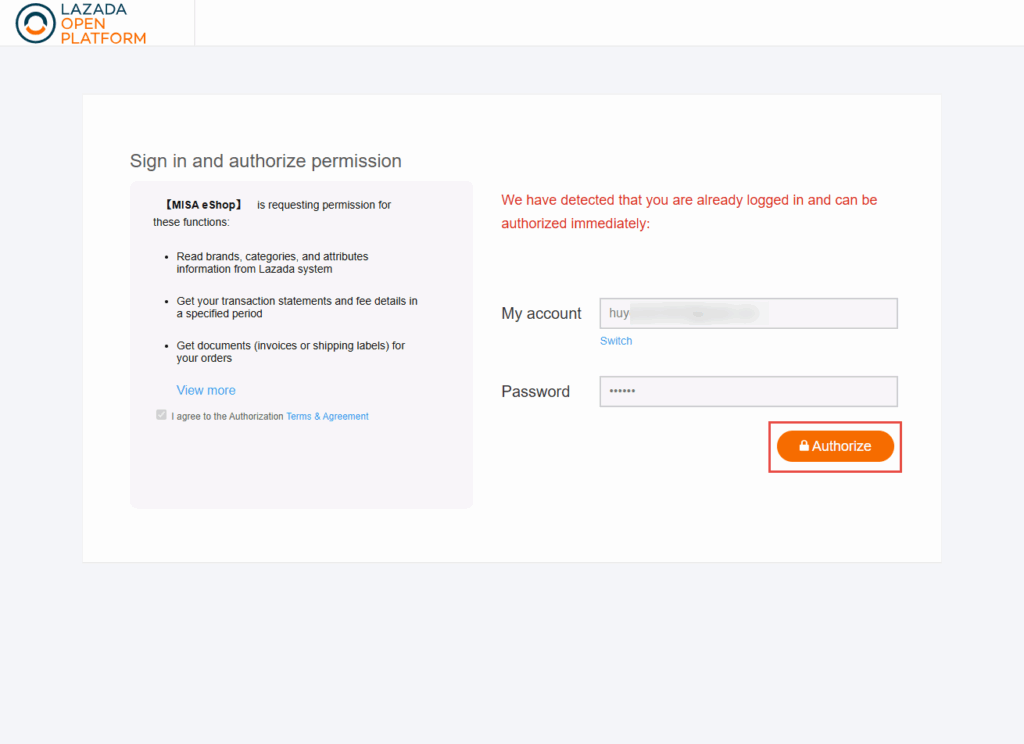Click the Sign in and authorize heading
This screenshot has width=1024, height=744.
265,161
